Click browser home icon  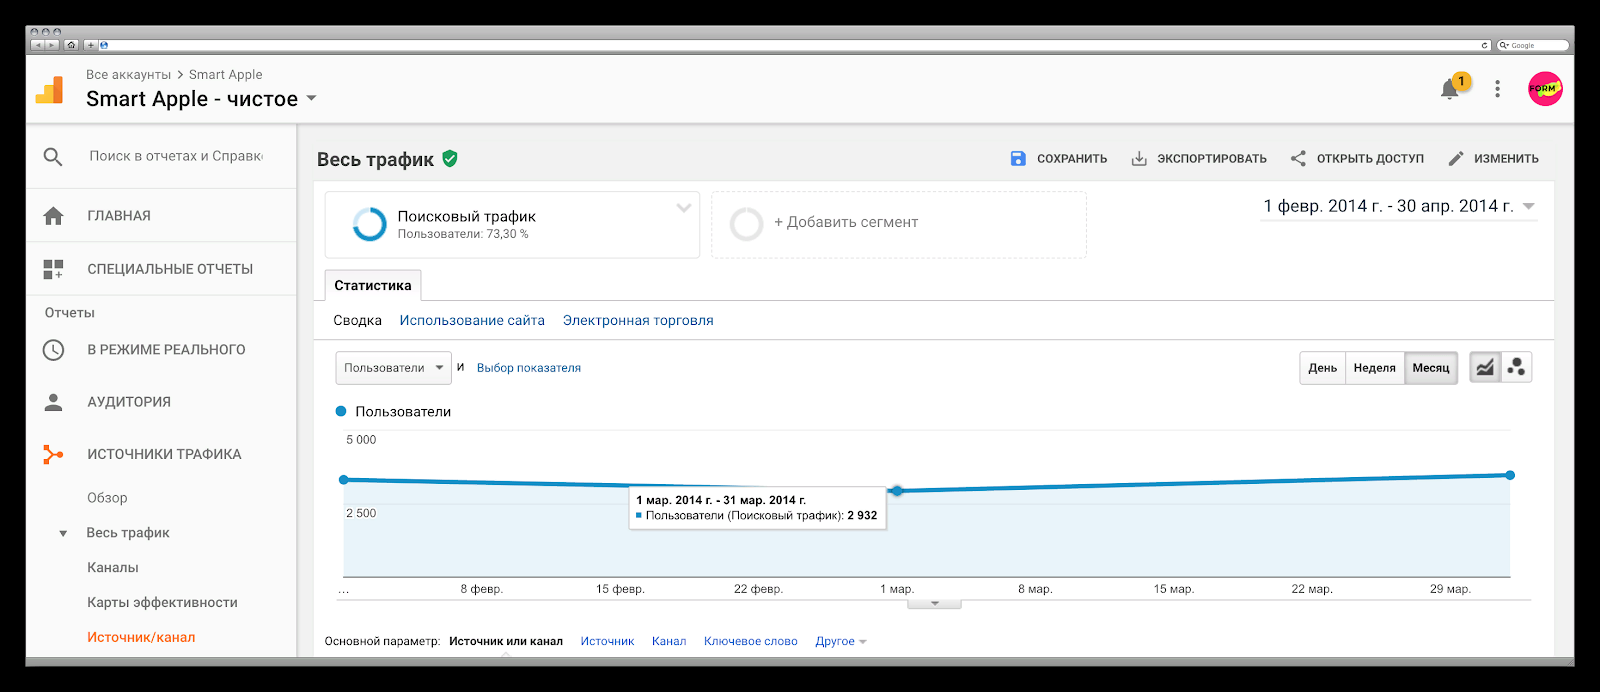(x=71, y=45)
